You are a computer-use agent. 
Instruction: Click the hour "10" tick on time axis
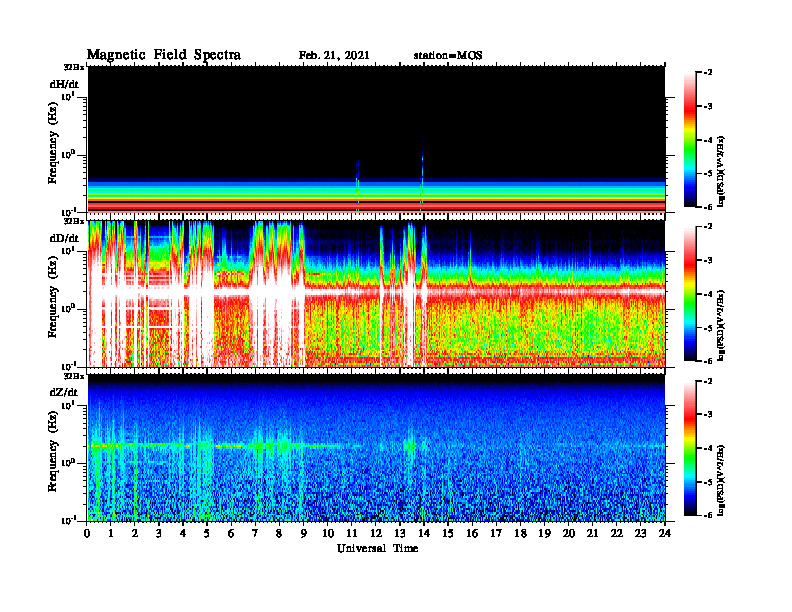point(328,534)
